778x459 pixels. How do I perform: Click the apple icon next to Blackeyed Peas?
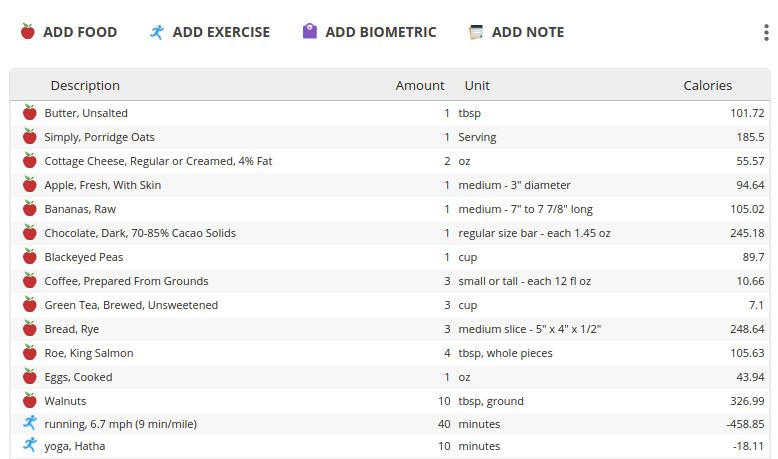click(29, 257)
